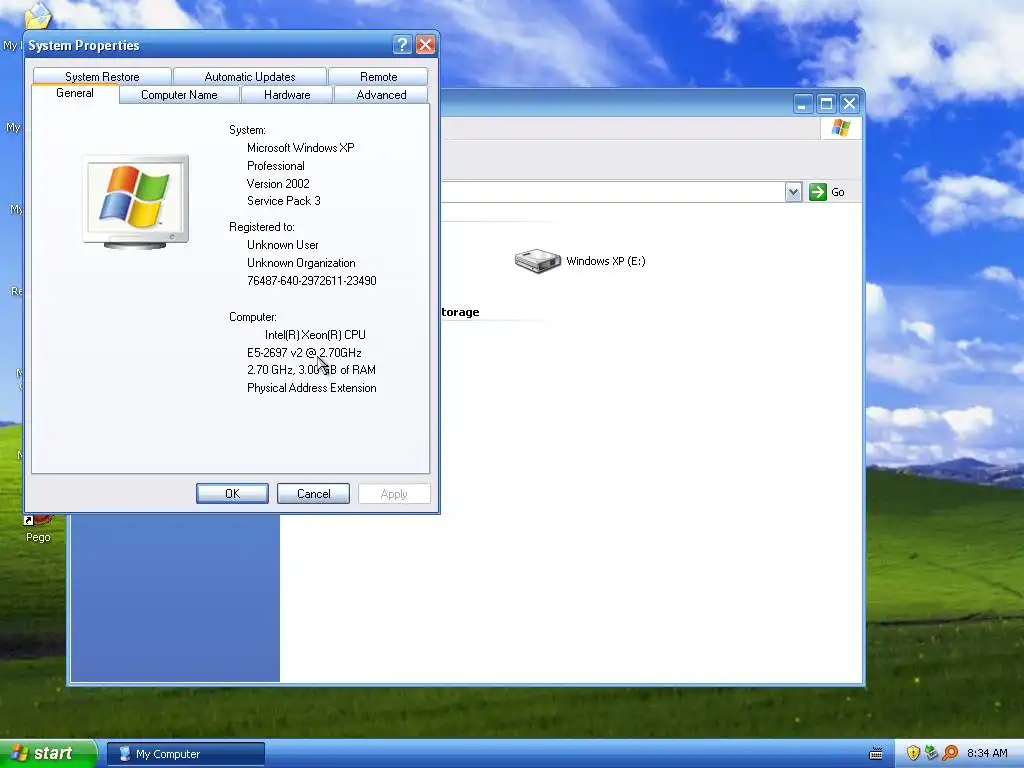Select the Pego desktop shortcut

[x=38, y=530]
